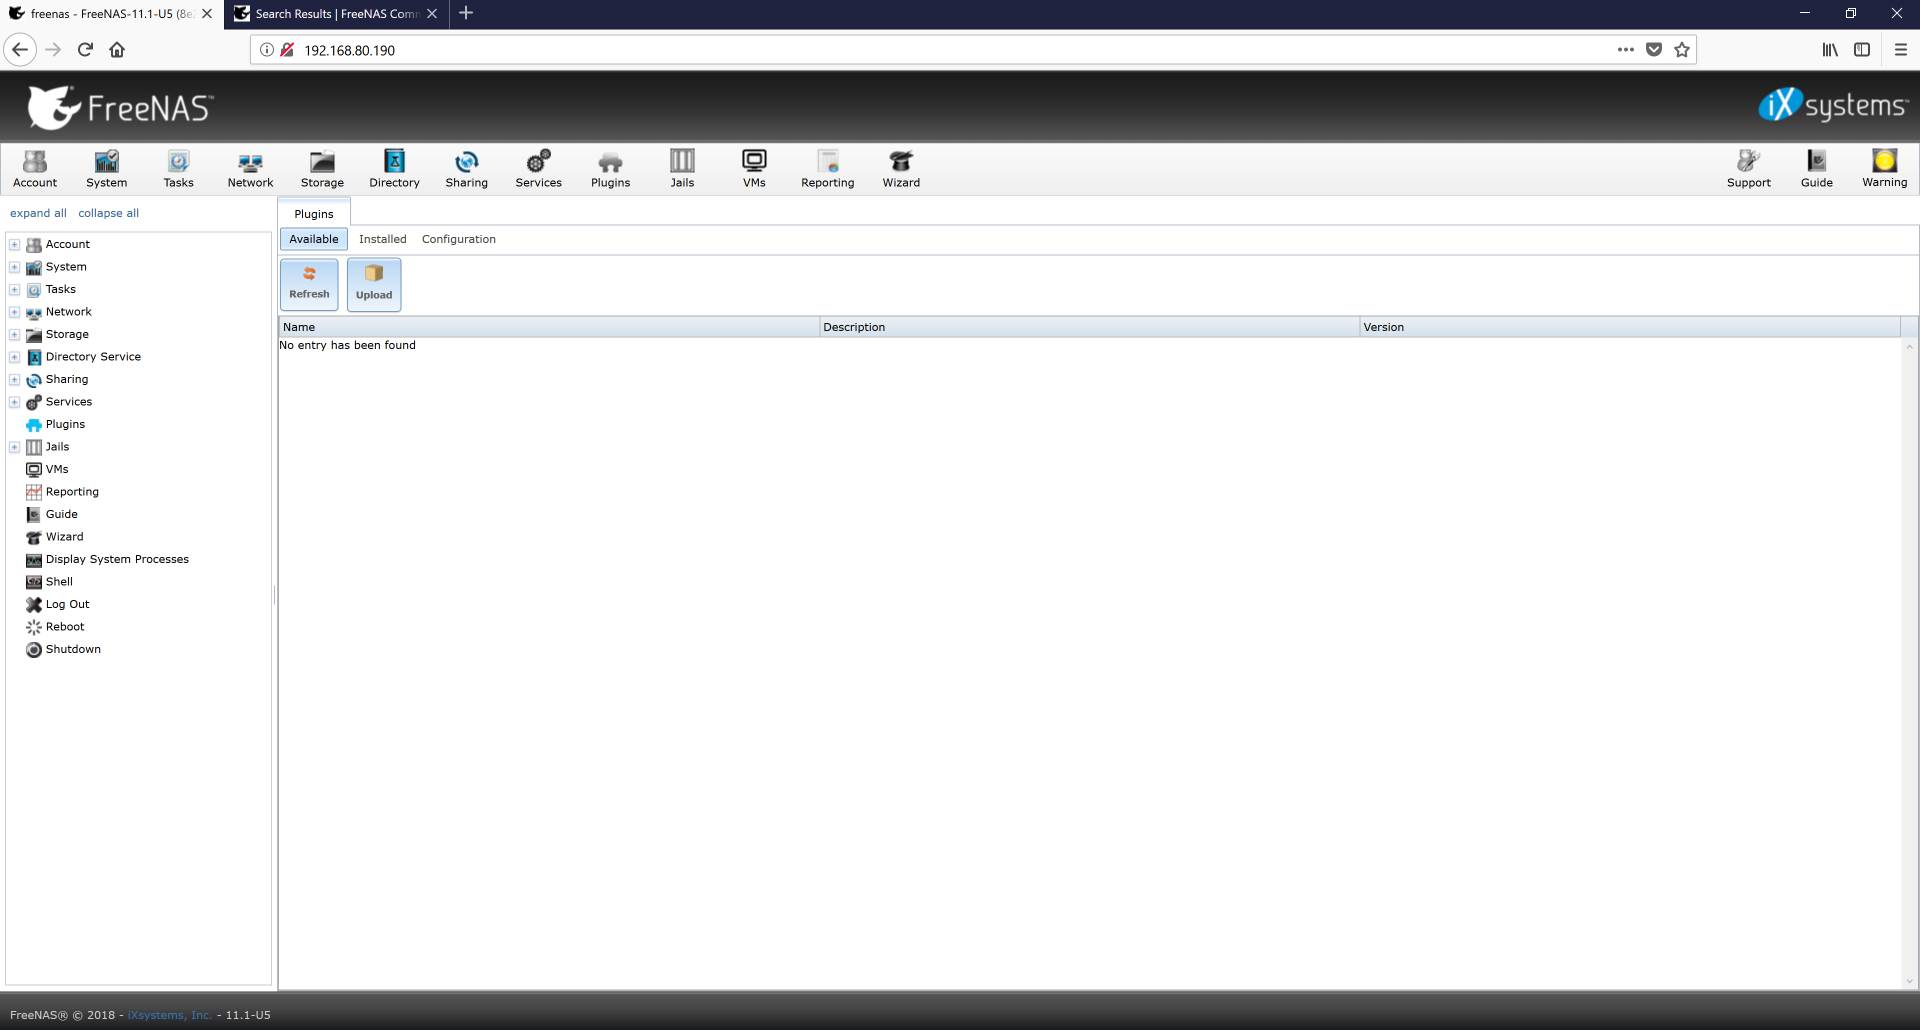Open the Jails toolbar icon
Screen dimensions: 1920x1030
click(682, 169)
